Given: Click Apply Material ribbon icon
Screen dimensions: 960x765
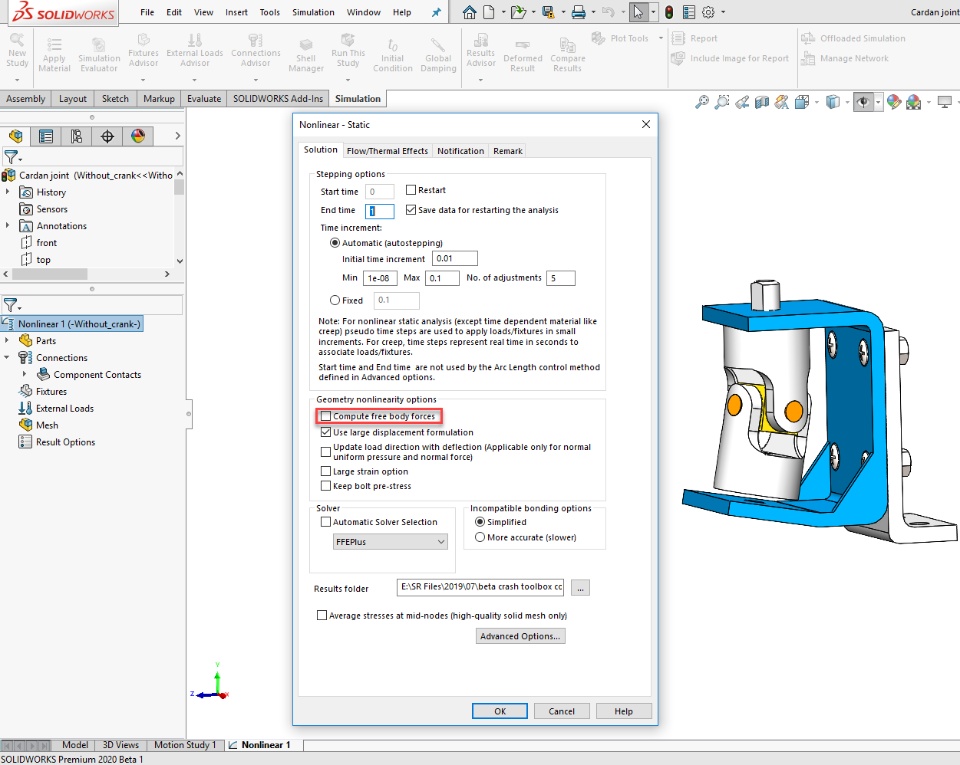Looking at the screenshot, I should coord(54,56).
